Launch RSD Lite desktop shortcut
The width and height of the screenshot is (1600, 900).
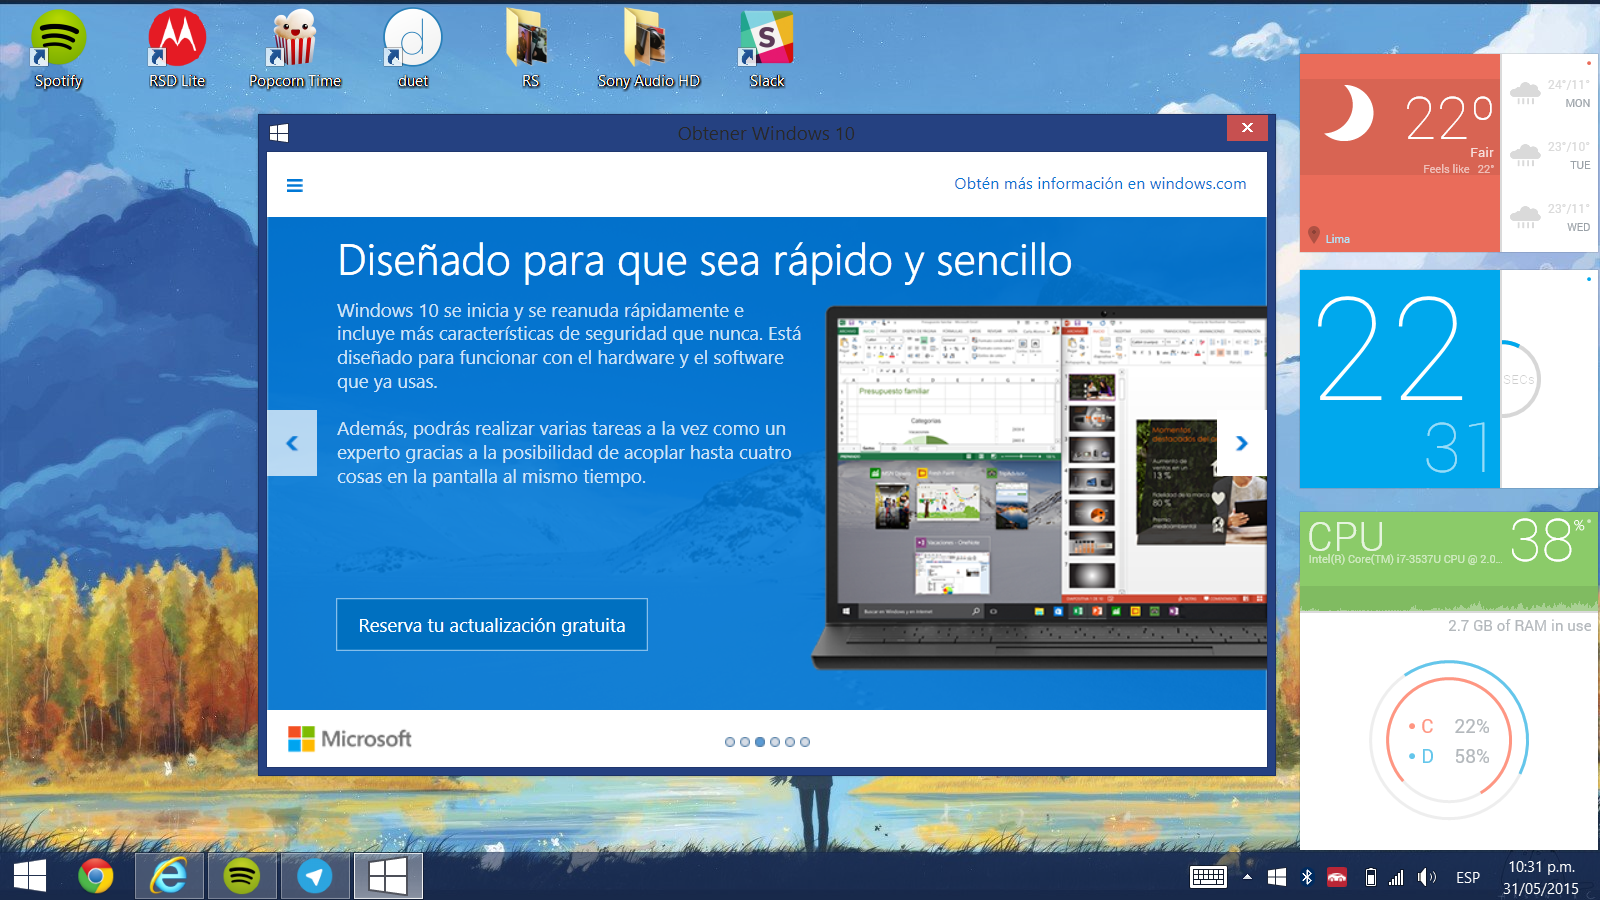point(177,50)
